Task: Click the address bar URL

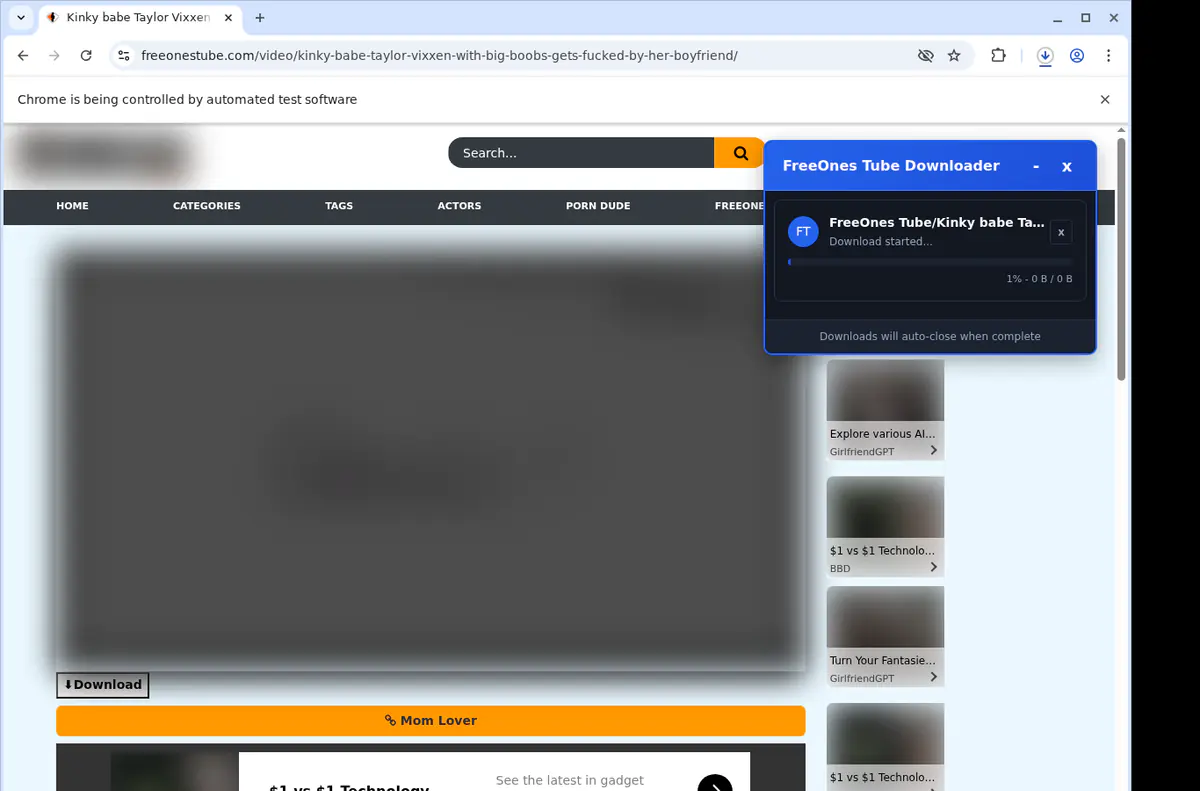Action: click(x=439, y=56)
